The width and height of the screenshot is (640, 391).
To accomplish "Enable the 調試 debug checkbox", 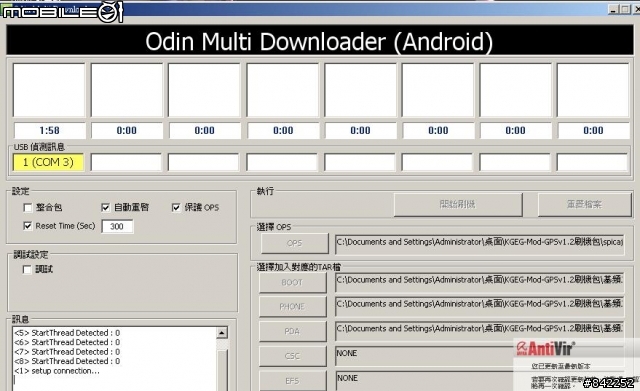I will point(27,269).
